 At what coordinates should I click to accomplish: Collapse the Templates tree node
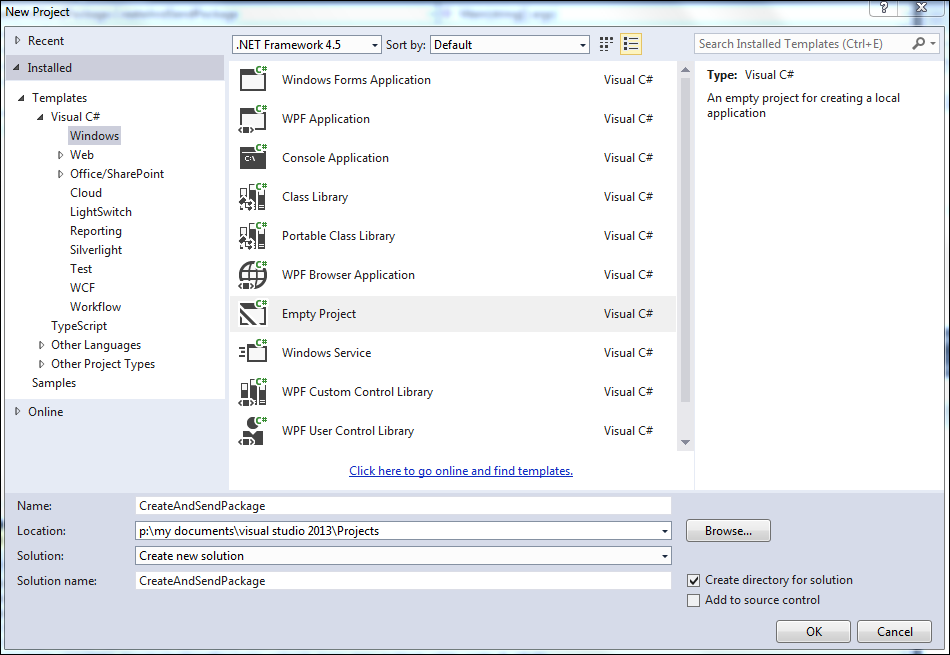click(21, 98)
